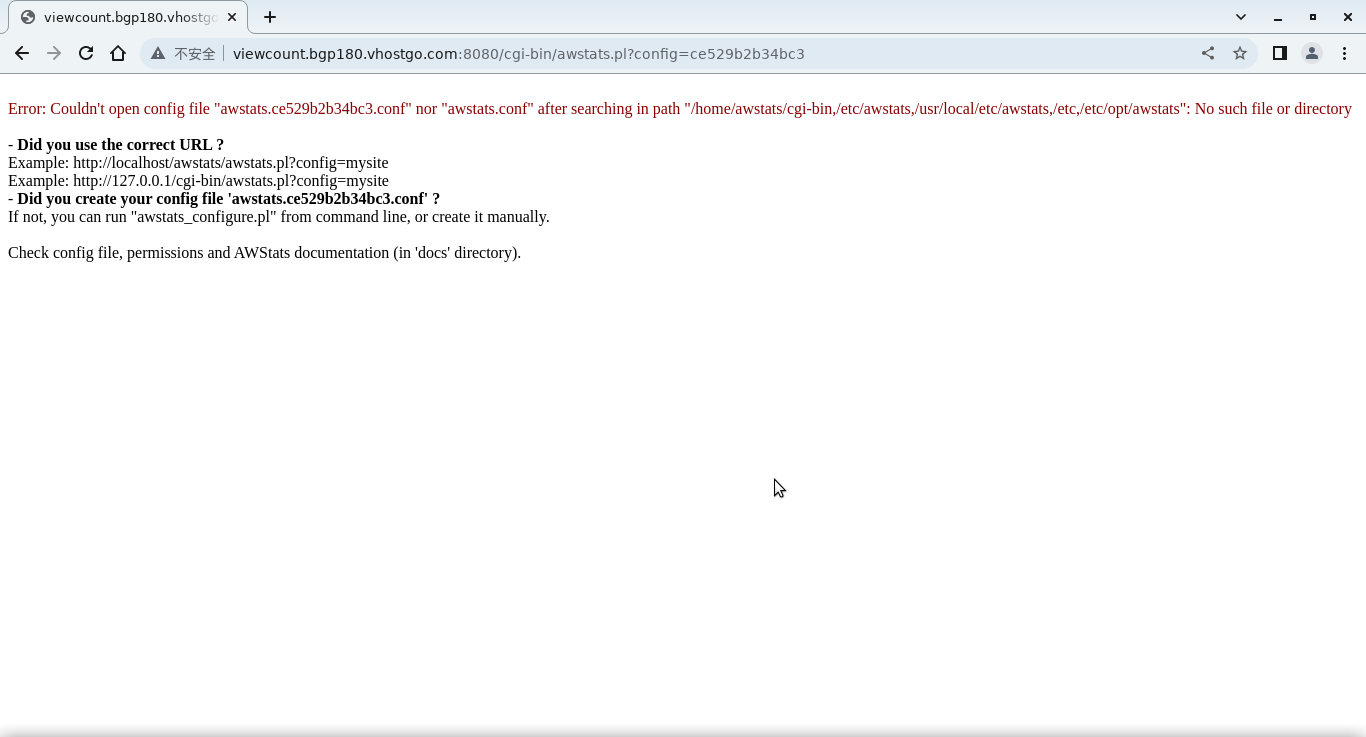
Task: Expand the tab search chevron
Action: 1241,17
